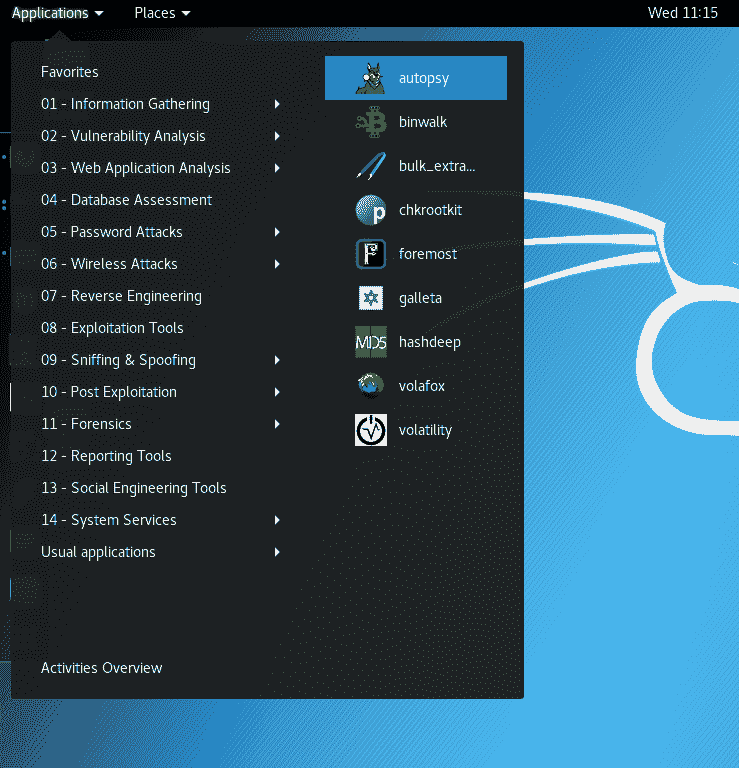Click the volatility pulse icon
This screenshot has height=768, width=739.
pyautogui.click(x=371, y=430)
